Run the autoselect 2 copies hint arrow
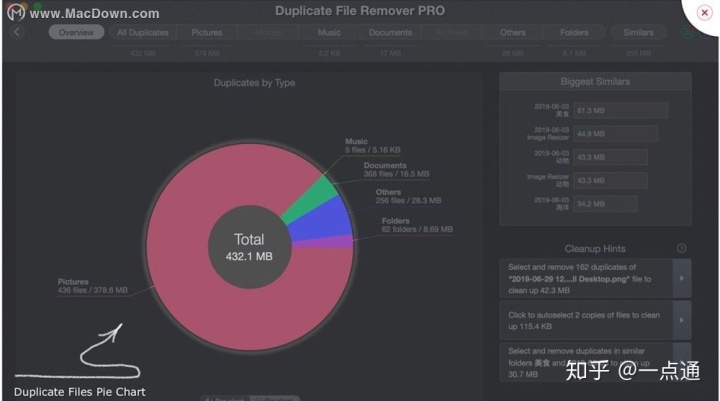This screenshot has height=401, width=720. [x=682, y=320]
